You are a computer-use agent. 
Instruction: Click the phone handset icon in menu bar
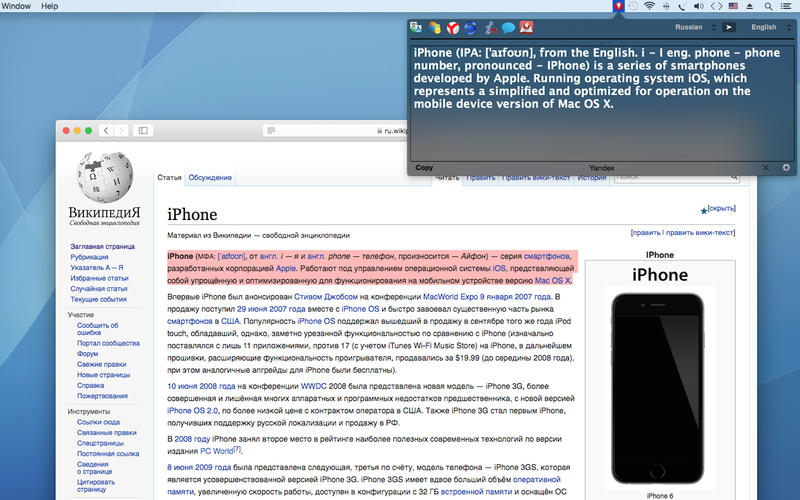[682, 6]
